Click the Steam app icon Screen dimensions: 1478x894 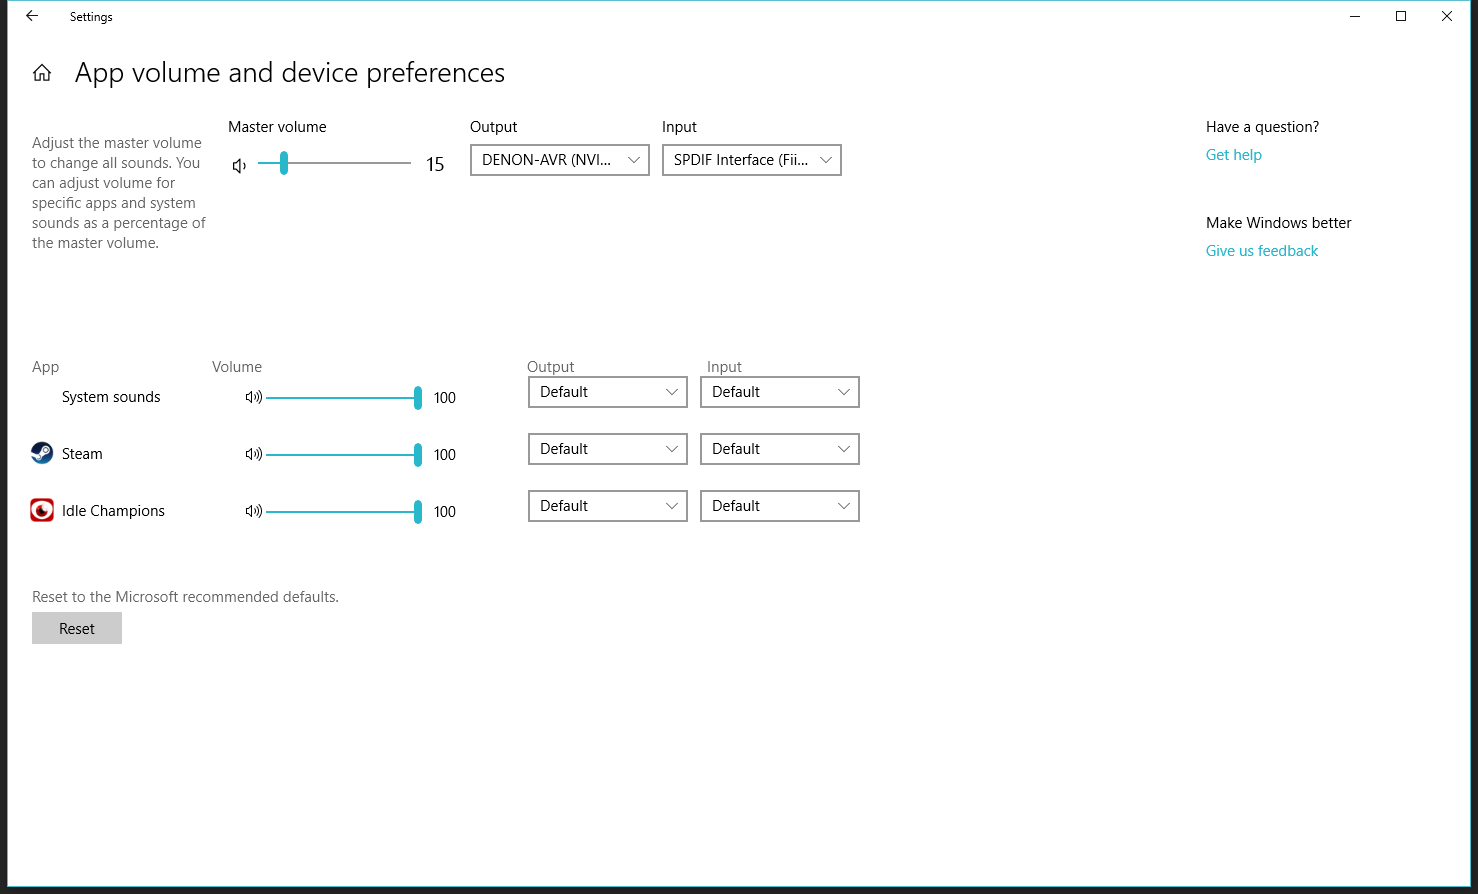click(42, 453)
